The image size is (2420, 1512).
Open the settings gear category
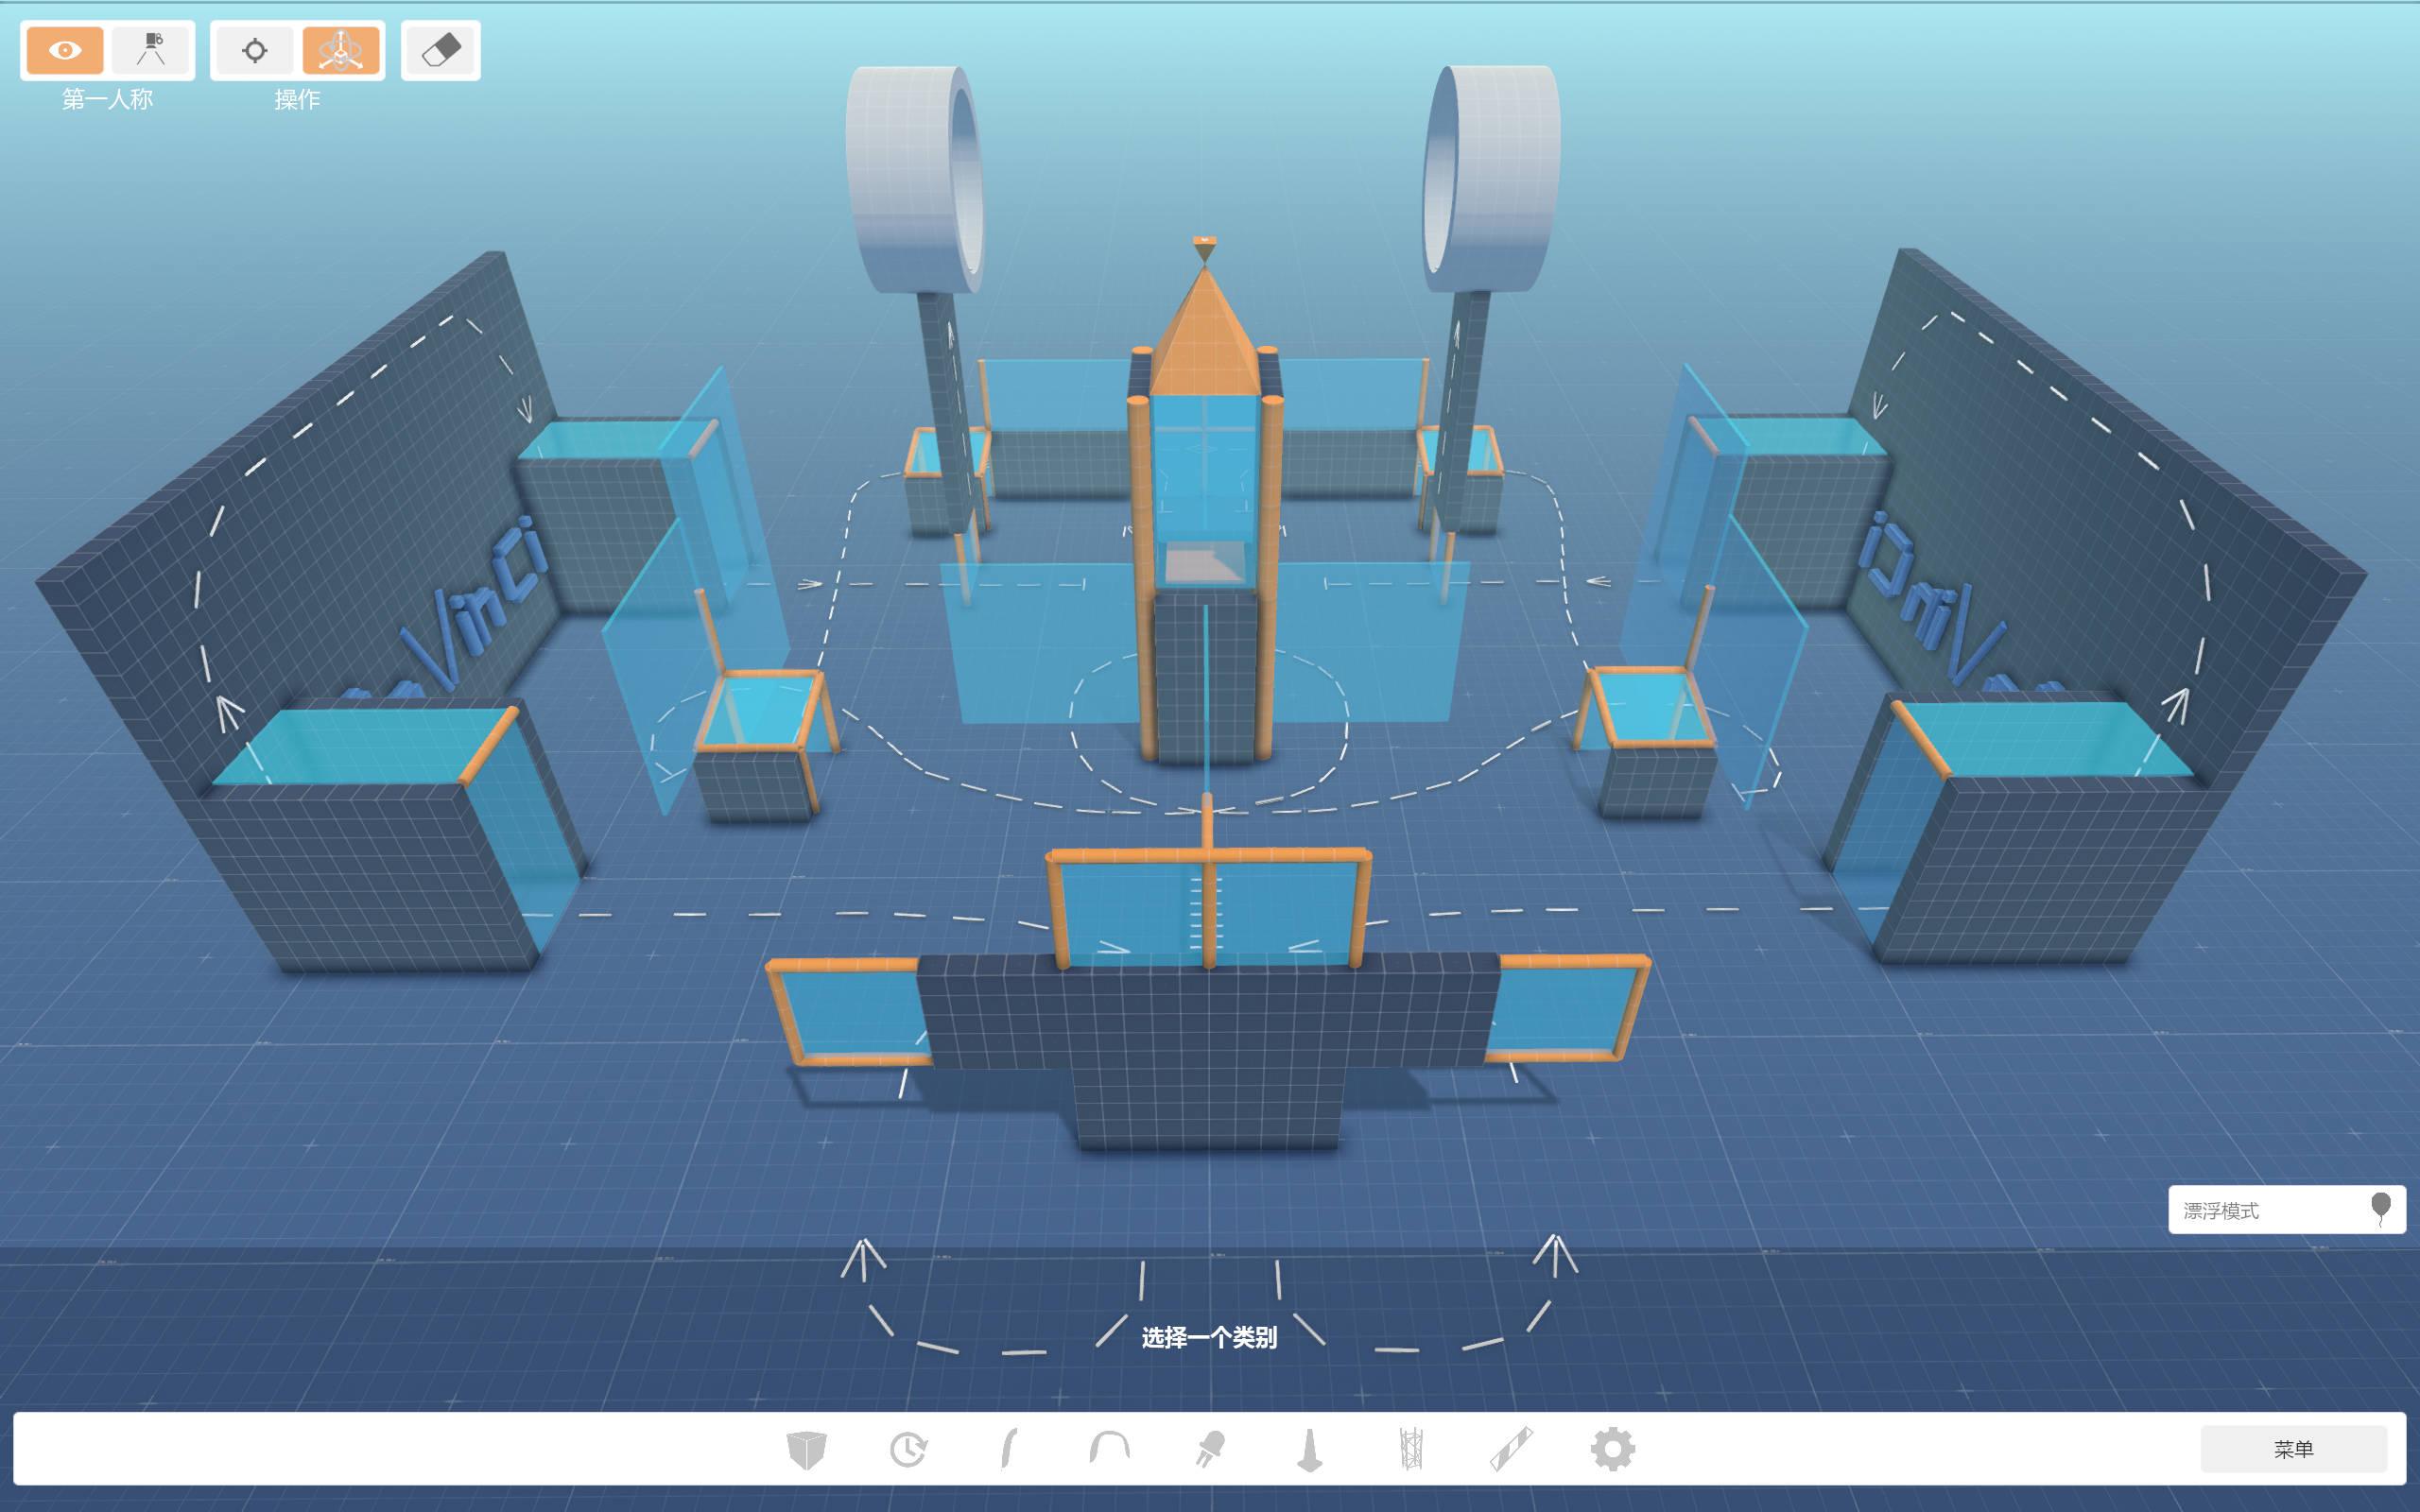(1612, 1448)
